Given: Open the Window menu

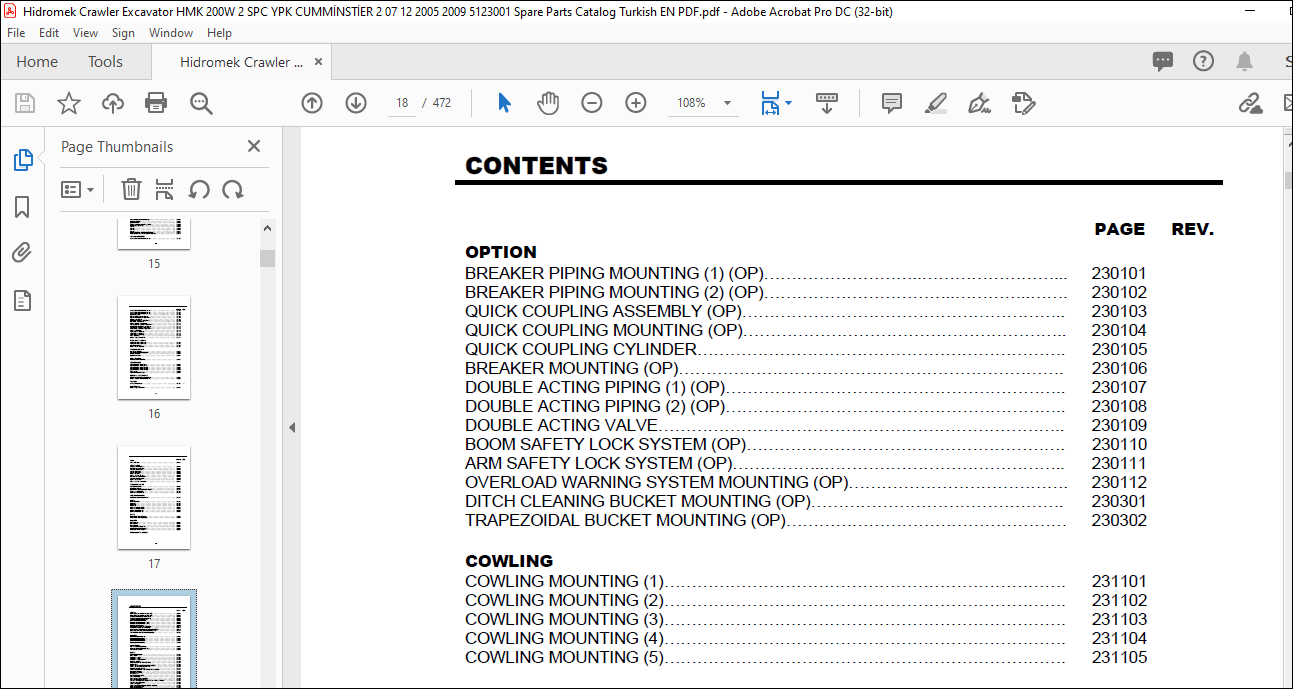Looking at the screenshot, I should click(171, 33).
